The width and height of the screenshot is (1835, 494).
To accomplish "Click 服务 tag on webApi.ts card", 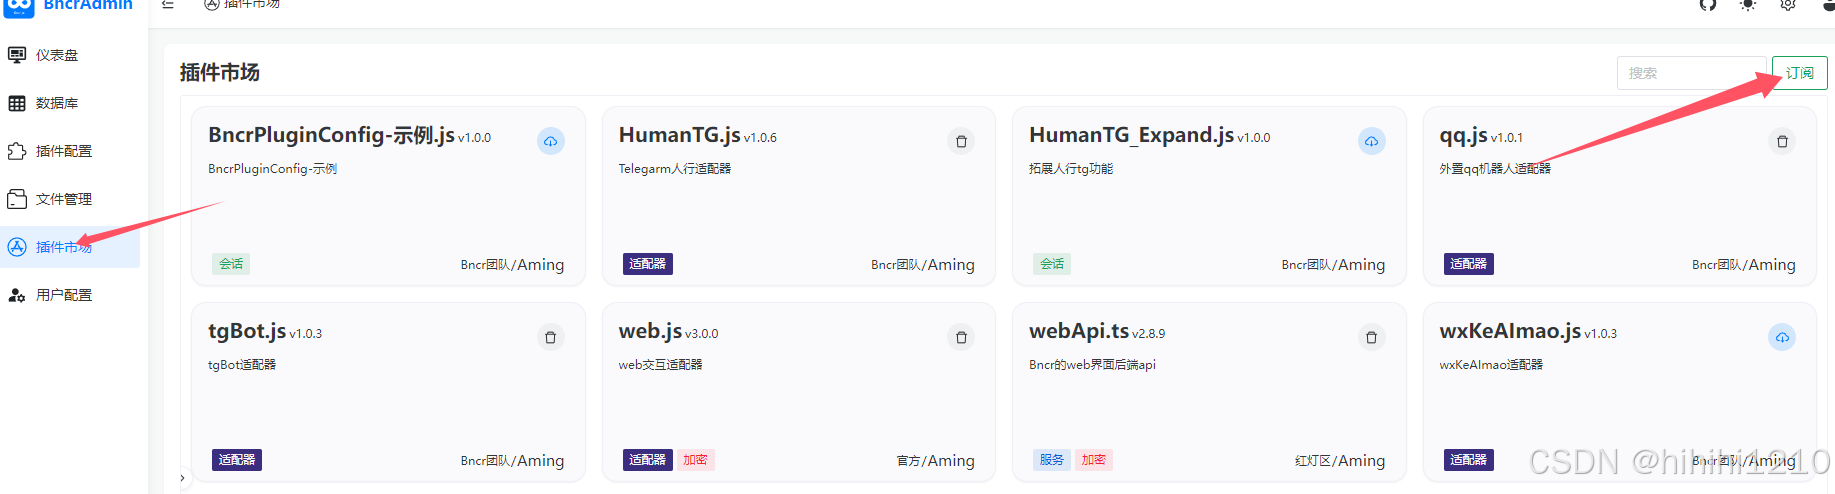I will pos(1052,460).
